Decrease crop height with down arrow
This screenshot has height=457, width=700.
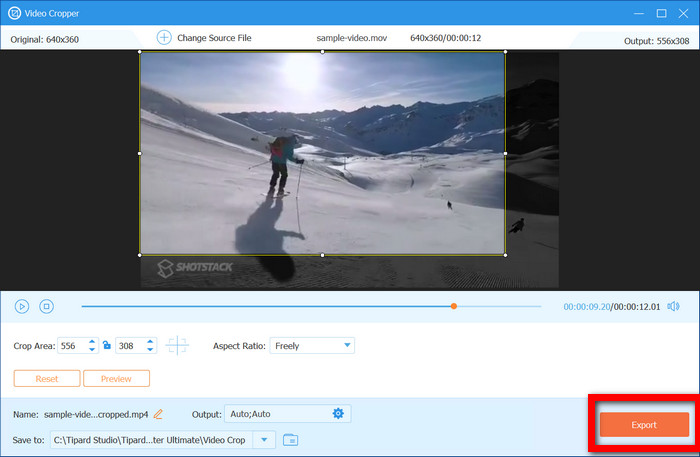click(x=150, y=349)
